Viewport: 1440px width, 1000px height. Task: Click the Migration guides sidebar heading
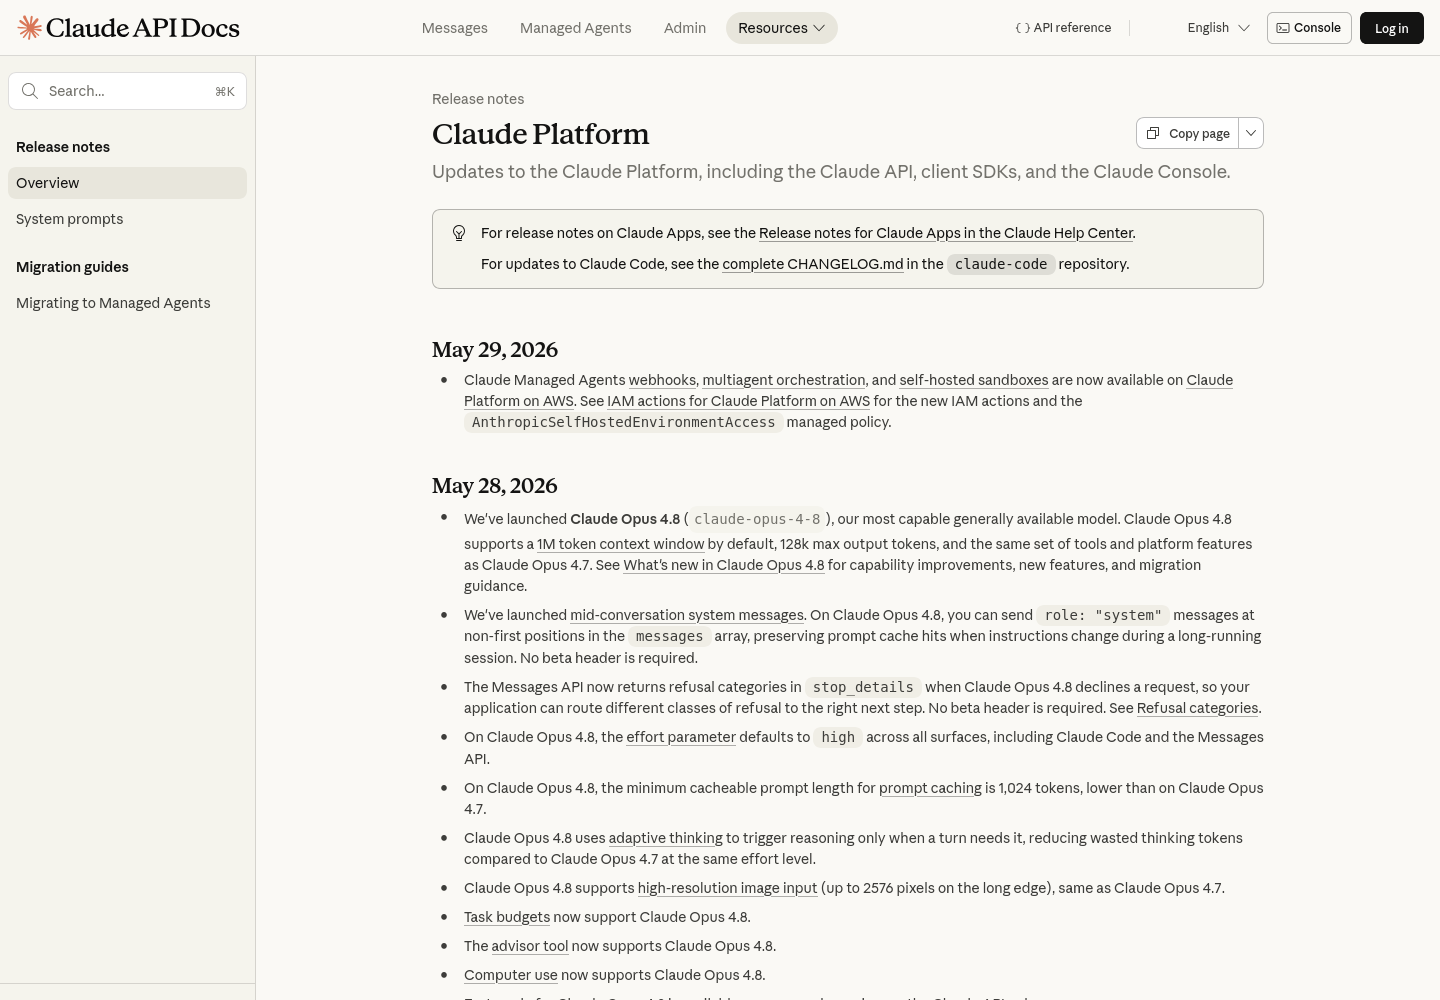coord(72,267)
